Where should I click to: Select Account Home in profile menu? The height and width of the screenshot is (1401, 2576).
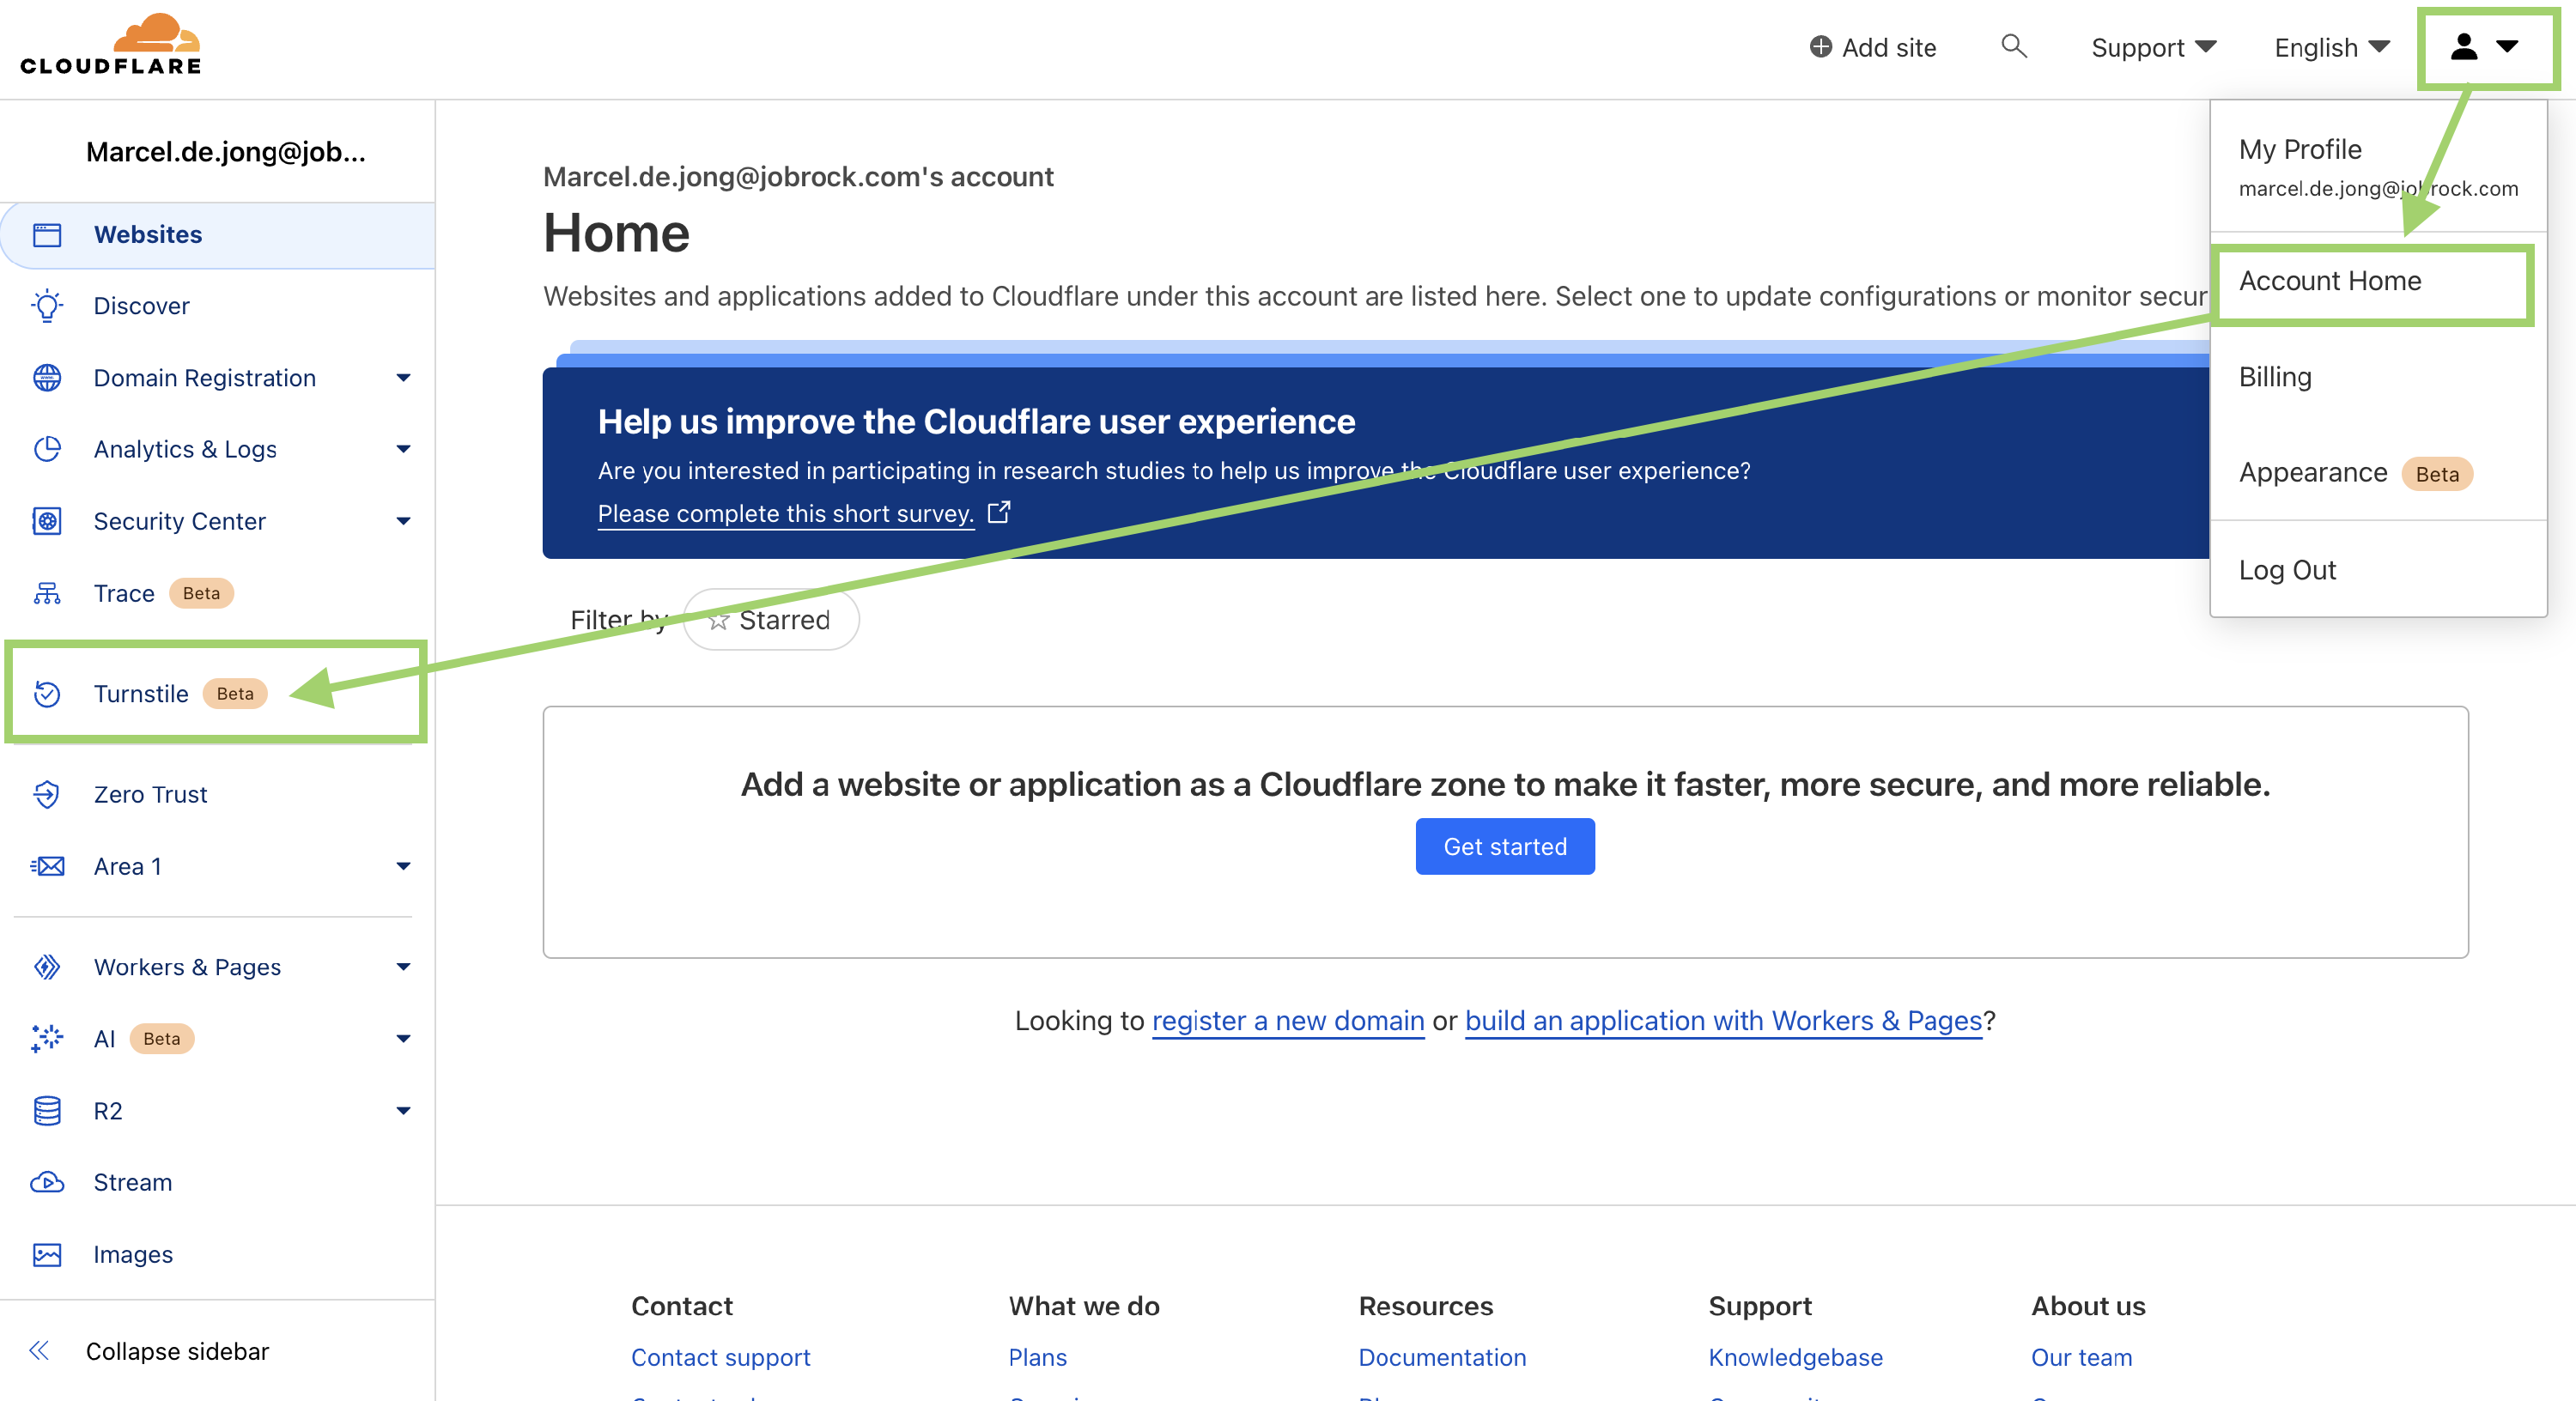click(2329, 281)
